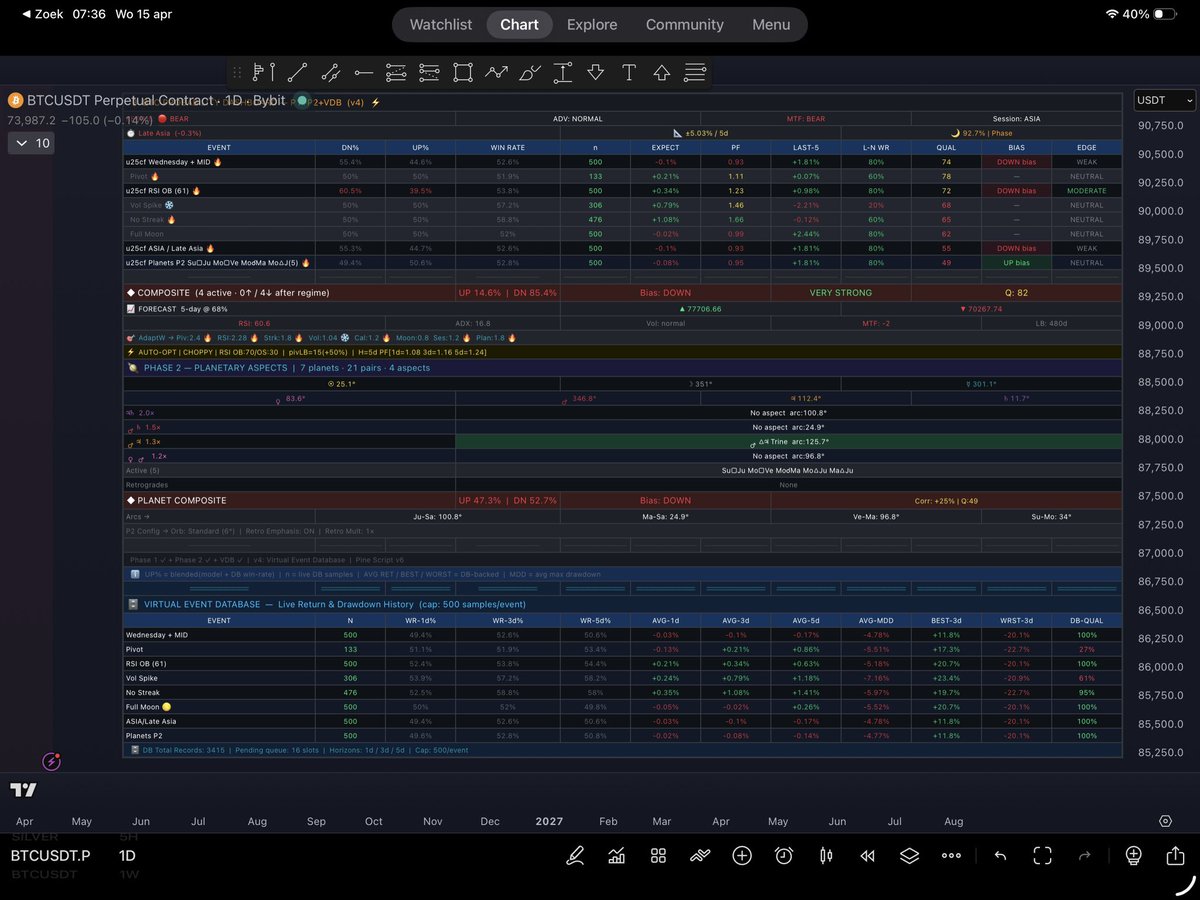Viewport: 1200px width, 900px height.
Task: Select the brush drawing tool
Action: [x=530, y=72]
